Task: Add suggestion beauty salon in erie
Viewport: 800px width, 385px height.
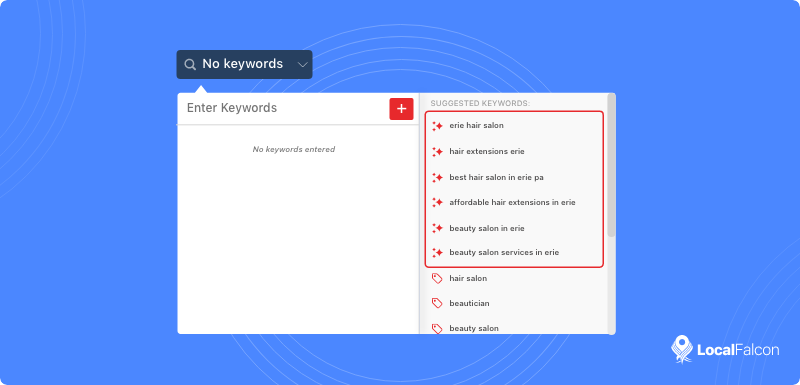Action: [487, 228]
